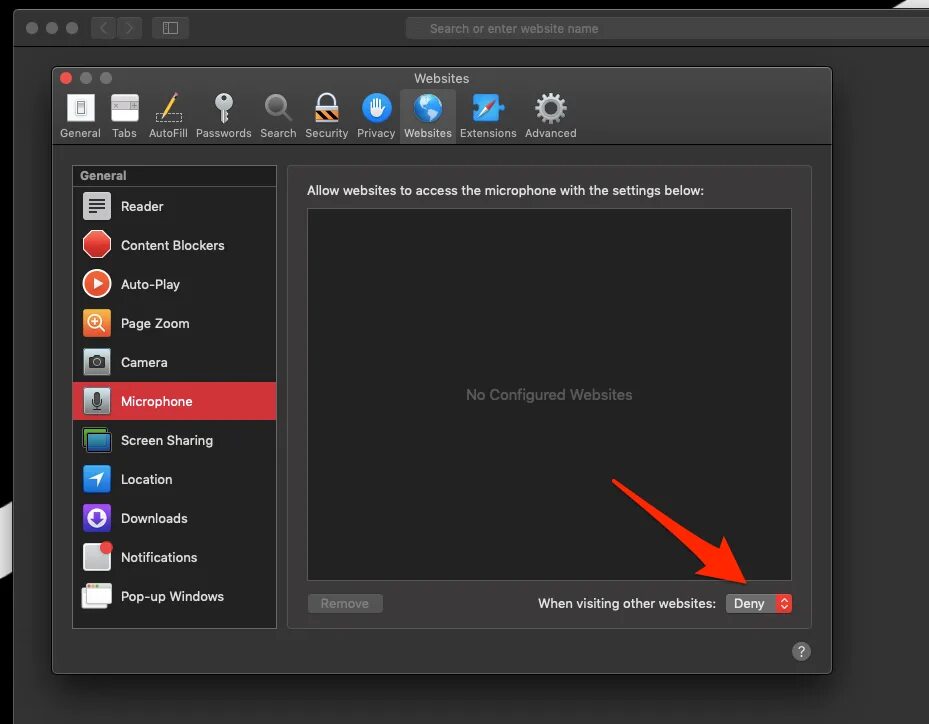Image resolution: width=929 pixels, height=724 pixels.
Task: Click the Pop-up Windows label
Action: click(x=172, y=596)
